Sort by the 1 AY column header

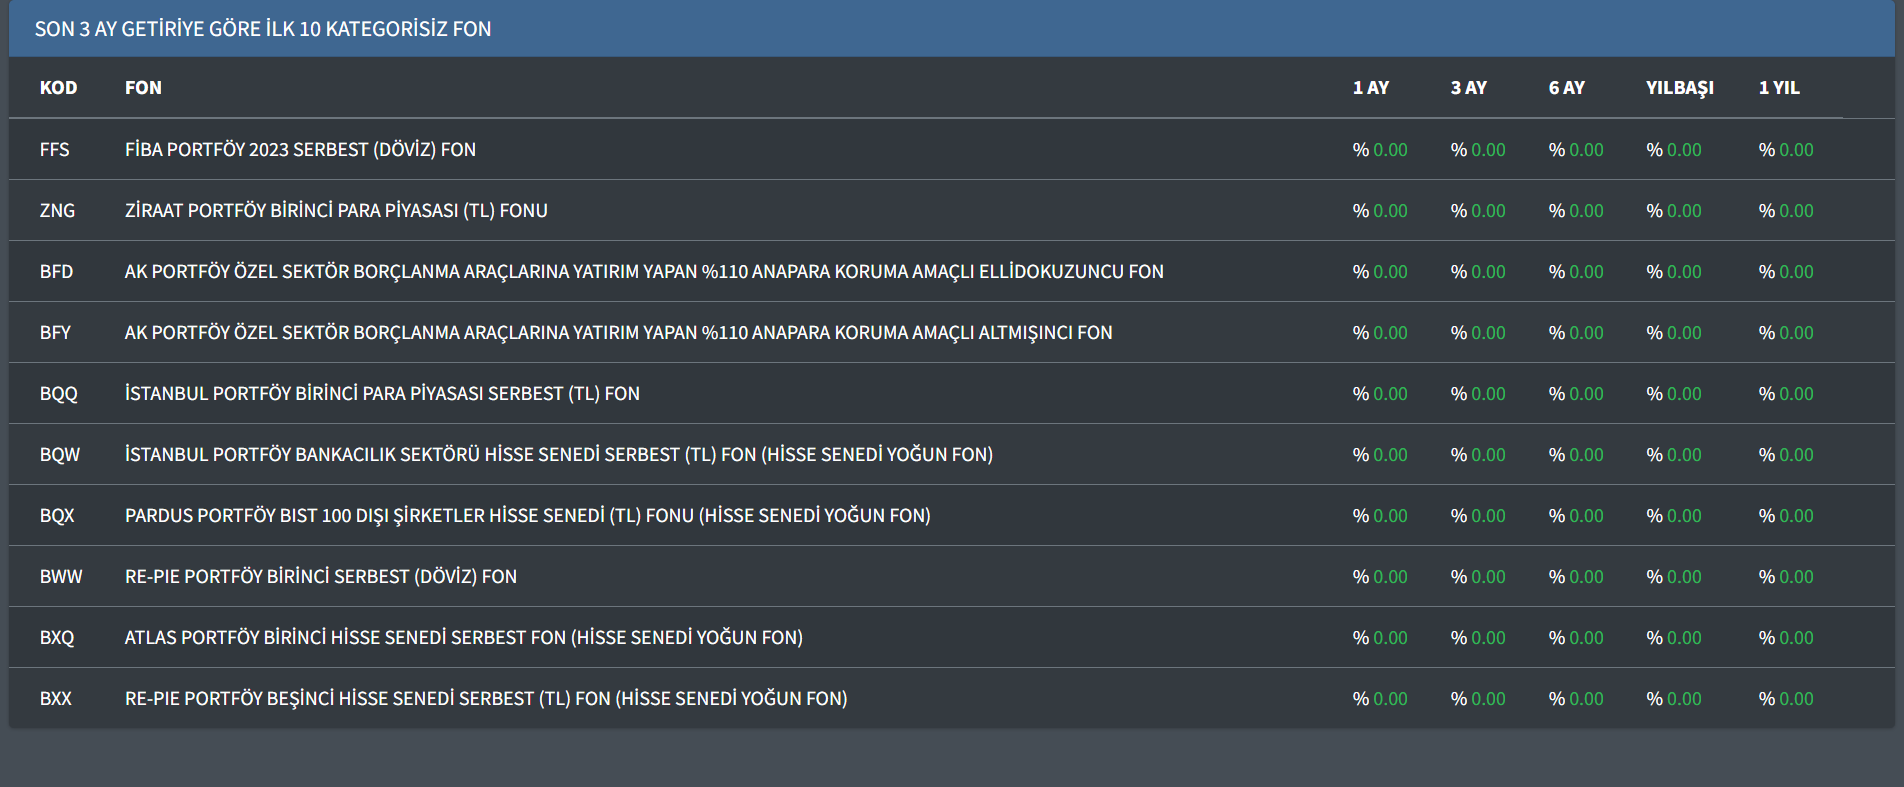(1370, 88)
